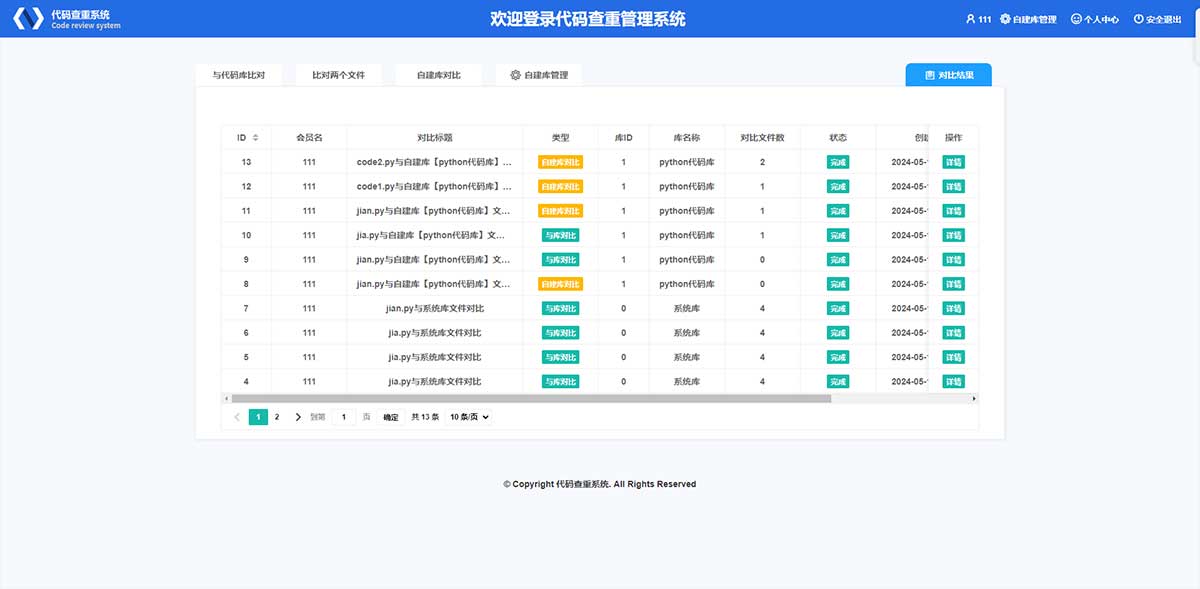Viewport: 1200px width, 589px height.
Task: Switch to the 比对两个文件 tab
Action: pos(338,75)
